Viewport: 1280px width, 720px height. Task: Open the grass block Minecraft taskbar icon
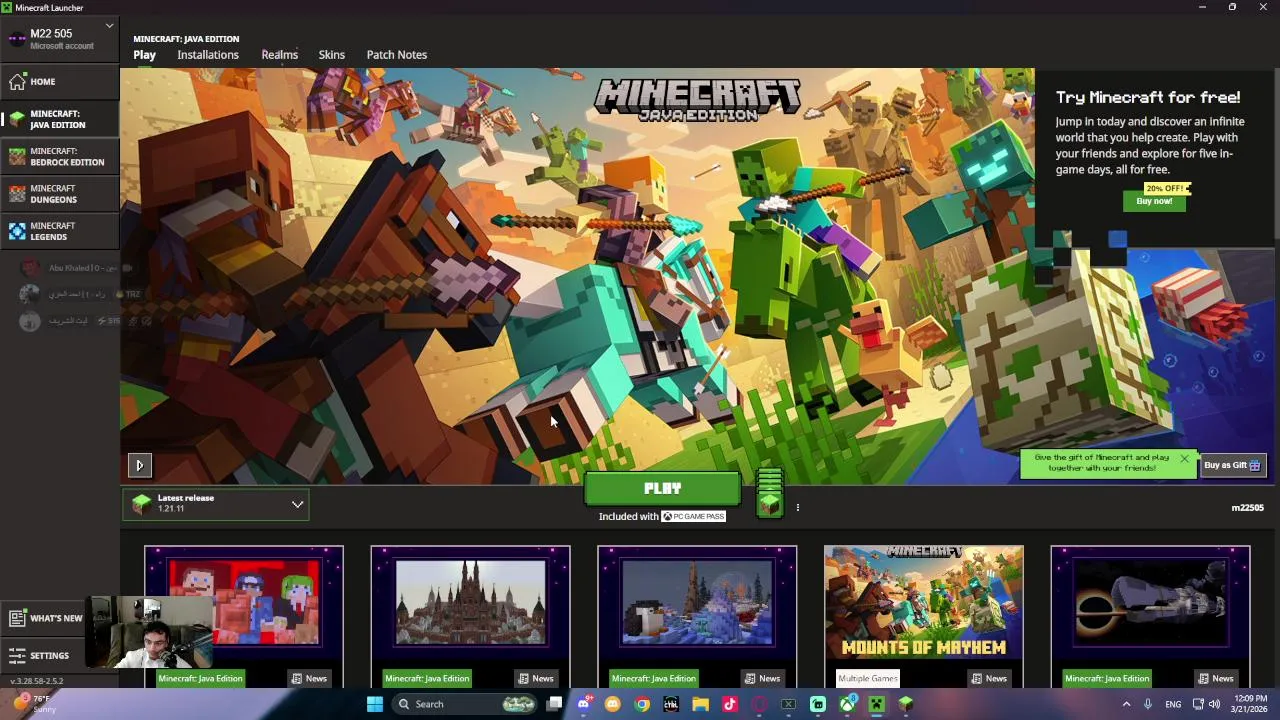click(905, 704)
